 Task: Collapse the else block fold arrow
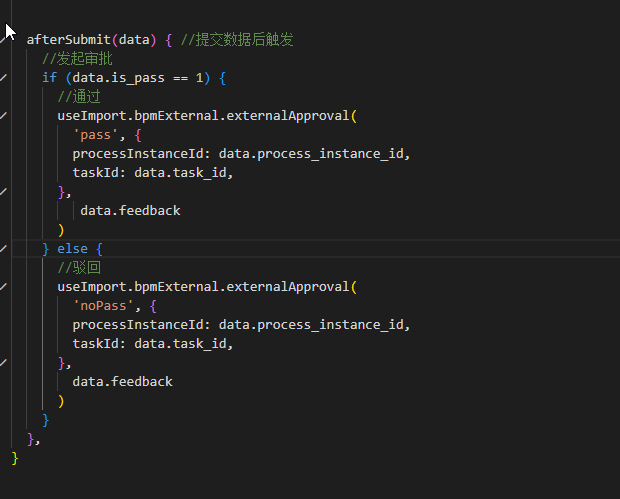5,248
